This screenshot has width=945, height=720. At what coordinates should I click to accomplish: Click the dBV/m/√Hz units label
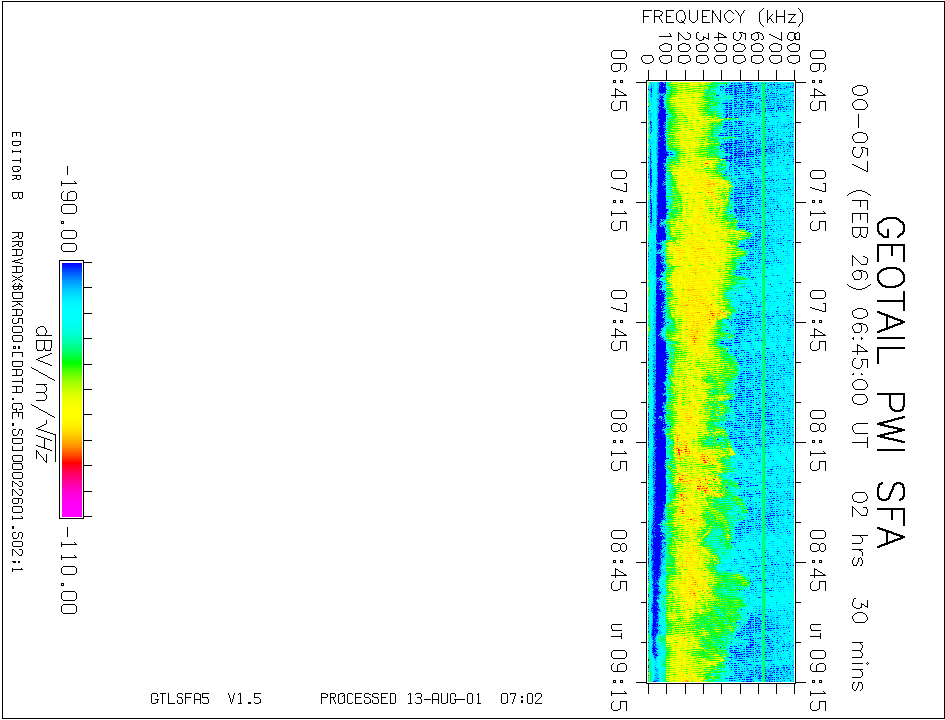click(x=43, y=395)
